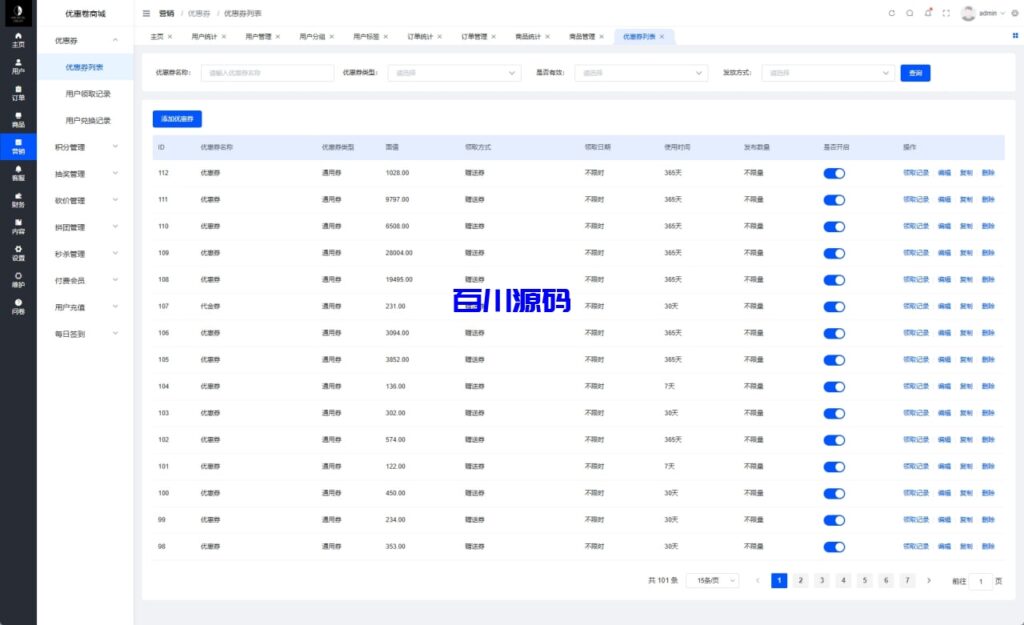Select 优惠券列表 in the side menu

[x=85, y=67]
